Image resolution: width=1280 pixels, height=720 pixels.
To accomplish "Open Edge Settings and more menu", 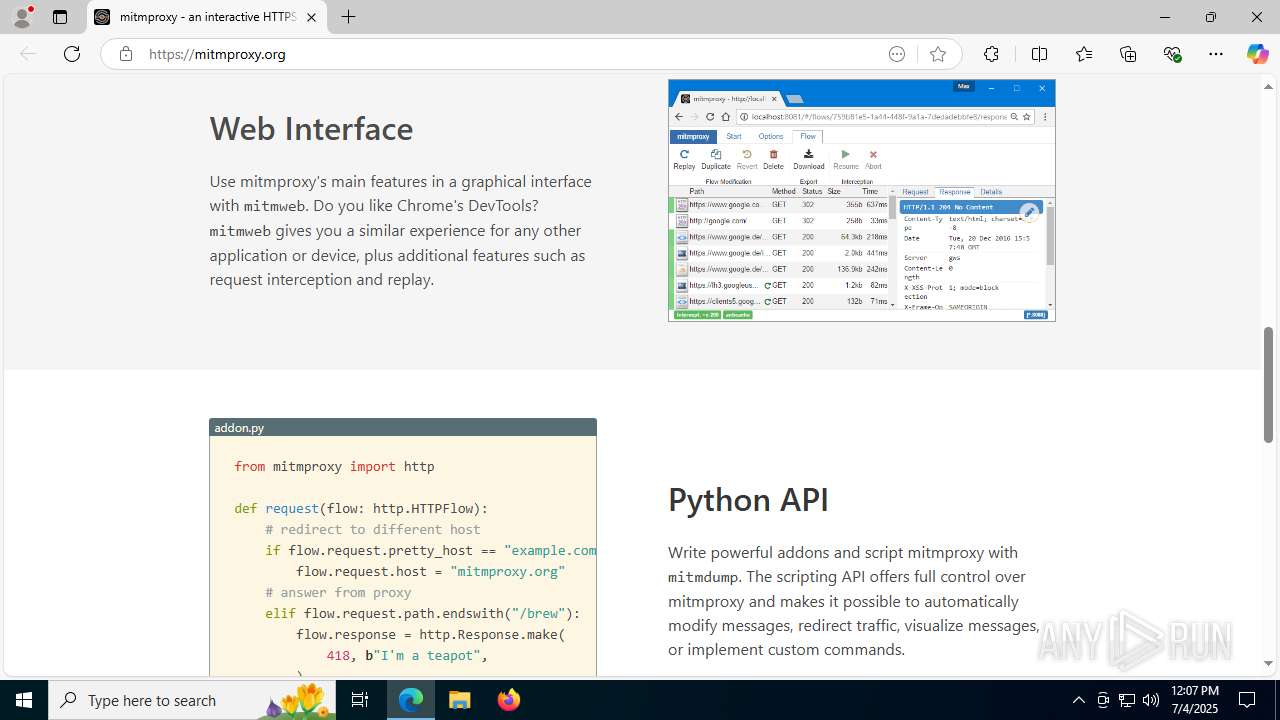I will point(1216,54).
